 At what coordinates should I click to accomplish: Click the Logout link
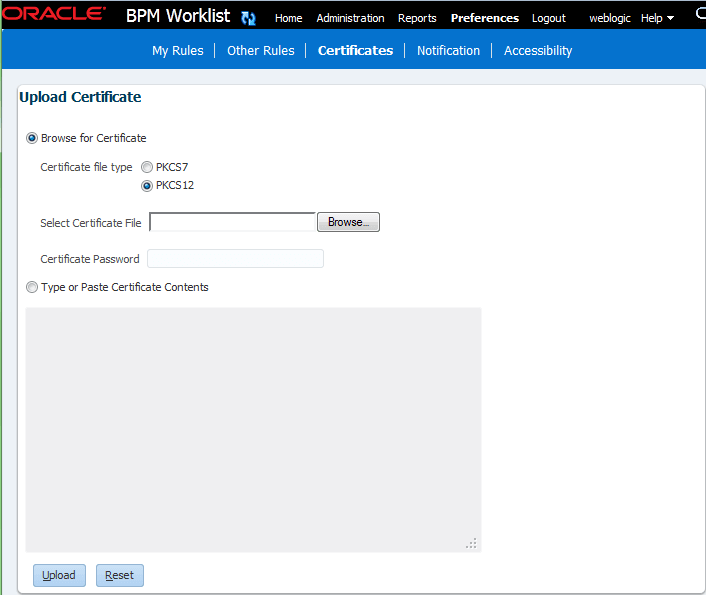(x=549, y=18)
